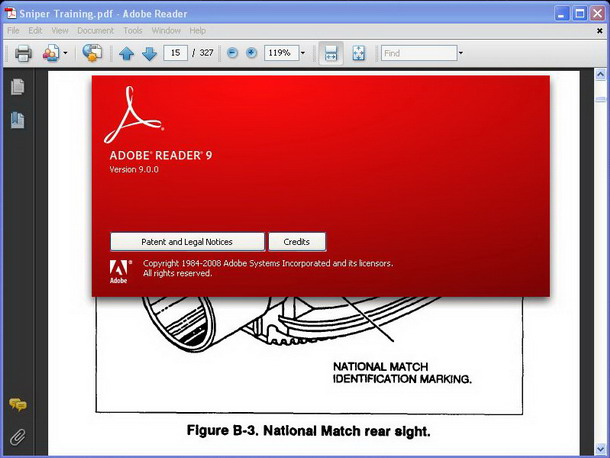This screenshot has height=458, width=610.
Task: Go to previous page arrow
Action: (x=126, y=54)
